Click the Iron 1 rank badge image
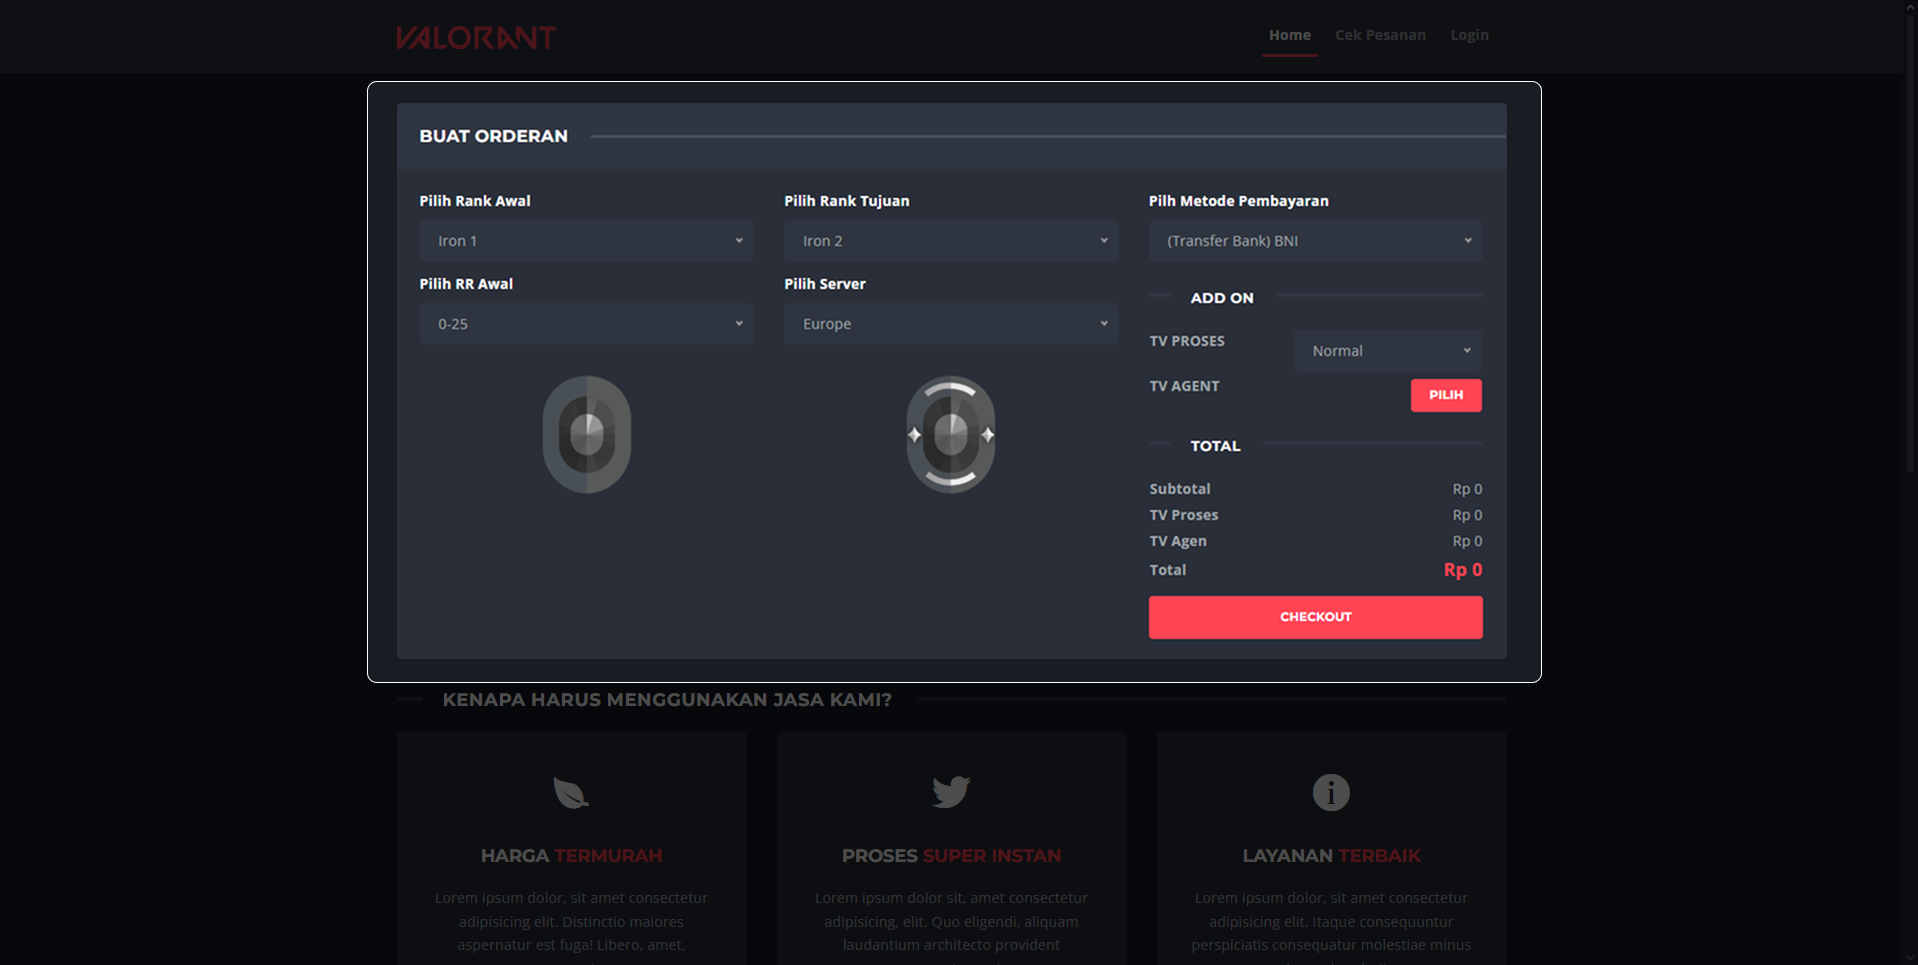 (x=587, y=434)
